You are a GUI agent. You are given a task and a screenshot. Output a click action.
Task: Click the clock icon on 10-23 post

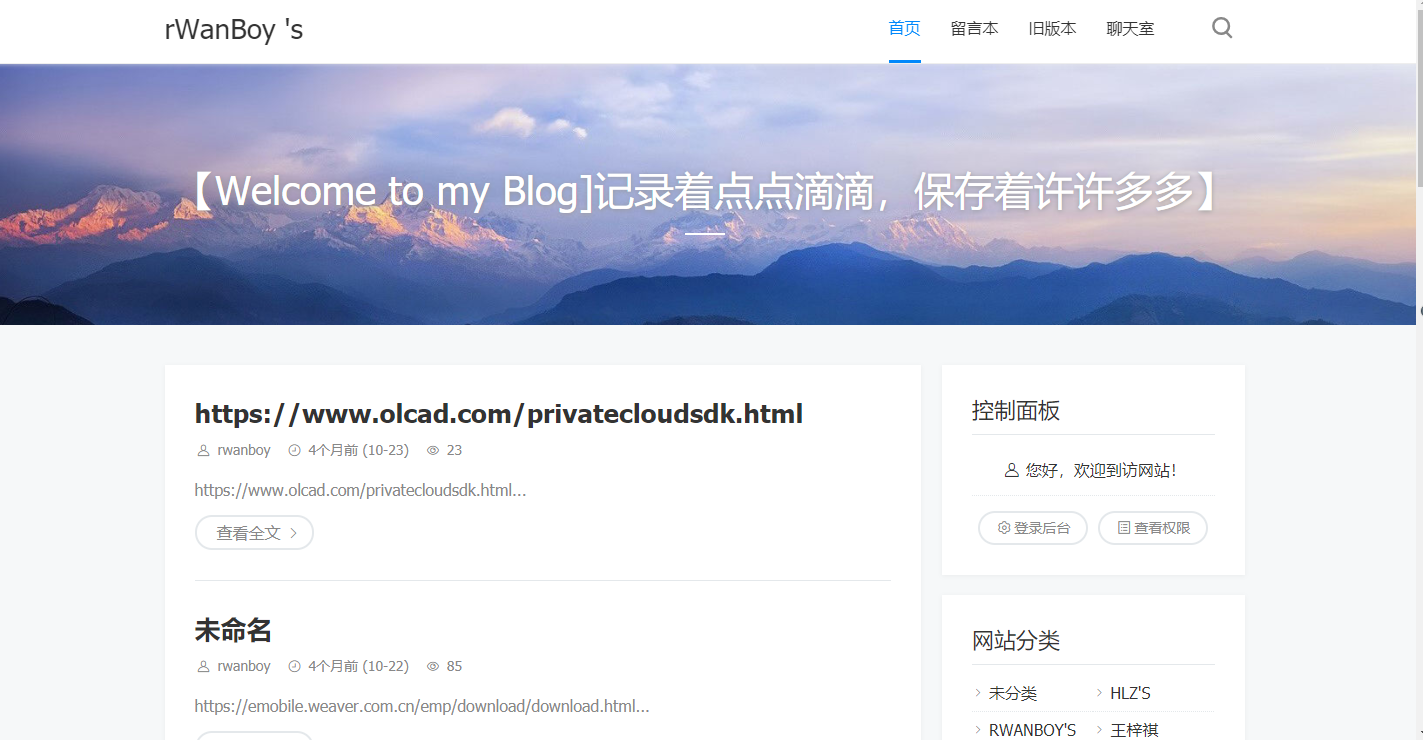point(294,450)
